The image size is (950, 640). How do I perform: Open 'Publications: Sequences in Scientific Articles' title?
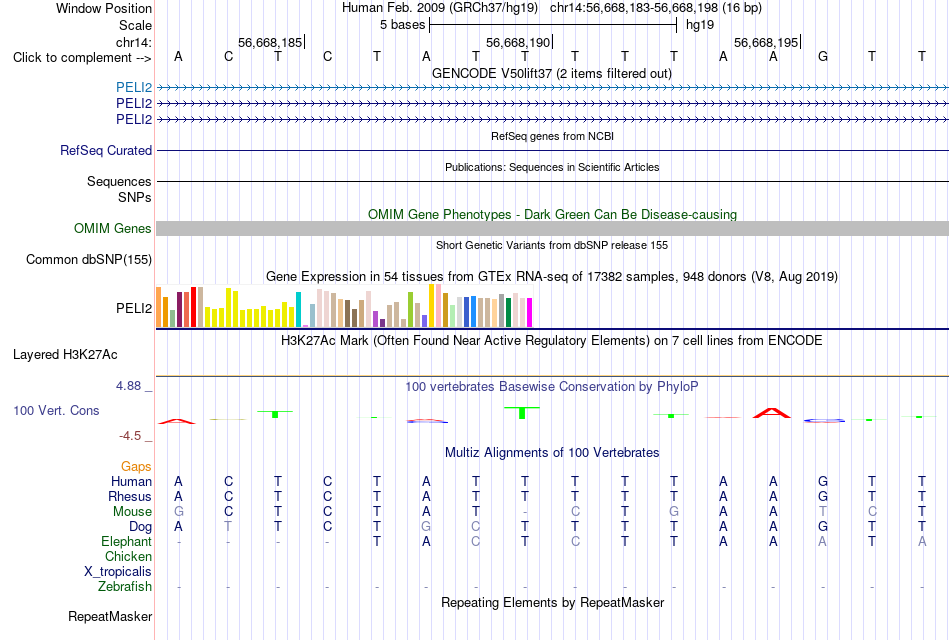[552, 167]
